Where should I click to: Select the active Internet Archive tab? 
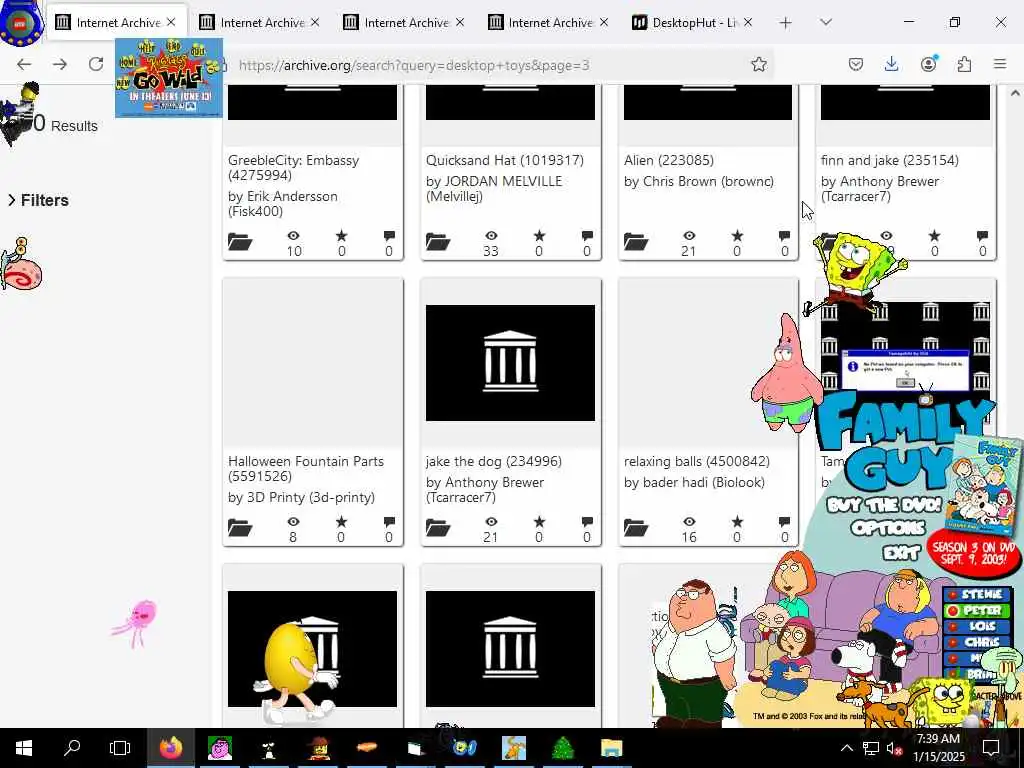[118, 23]
